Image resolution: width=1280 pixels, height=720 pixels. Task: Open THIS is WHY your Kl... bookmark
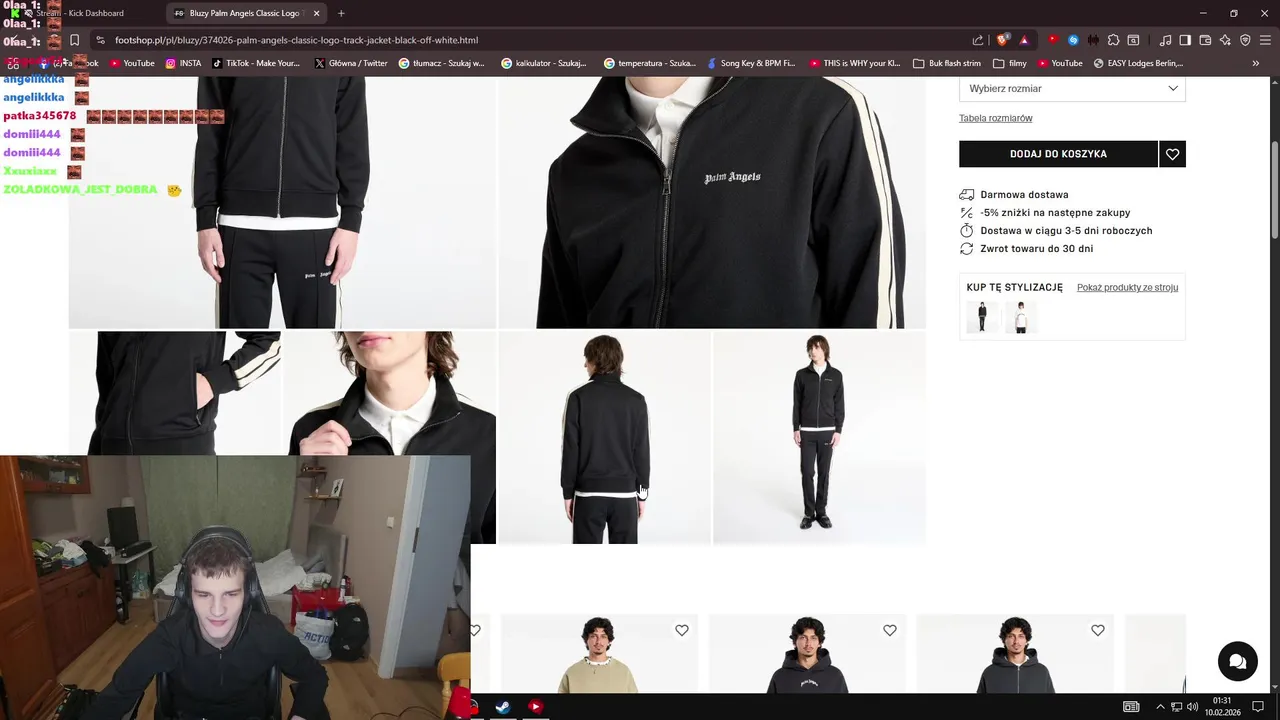[x=855, y=63]
